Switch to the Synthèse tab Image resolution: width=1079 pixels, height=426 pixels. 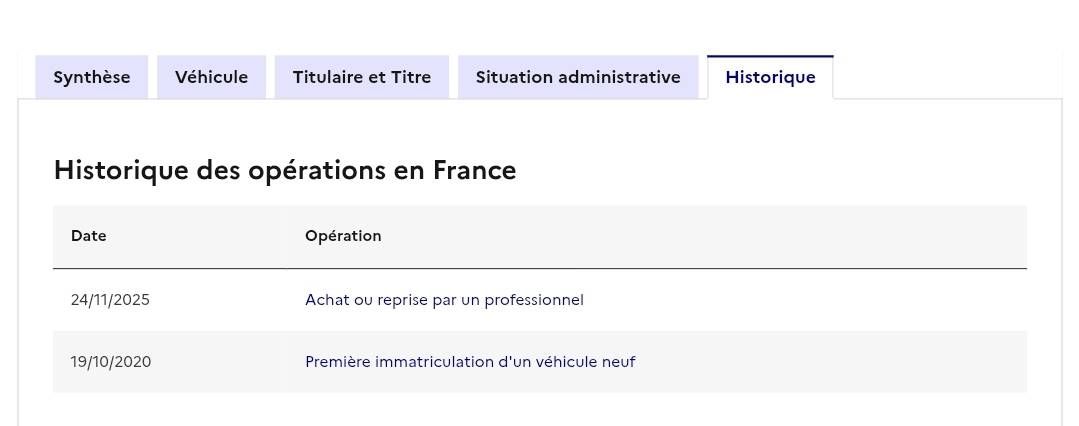point(92,77)
